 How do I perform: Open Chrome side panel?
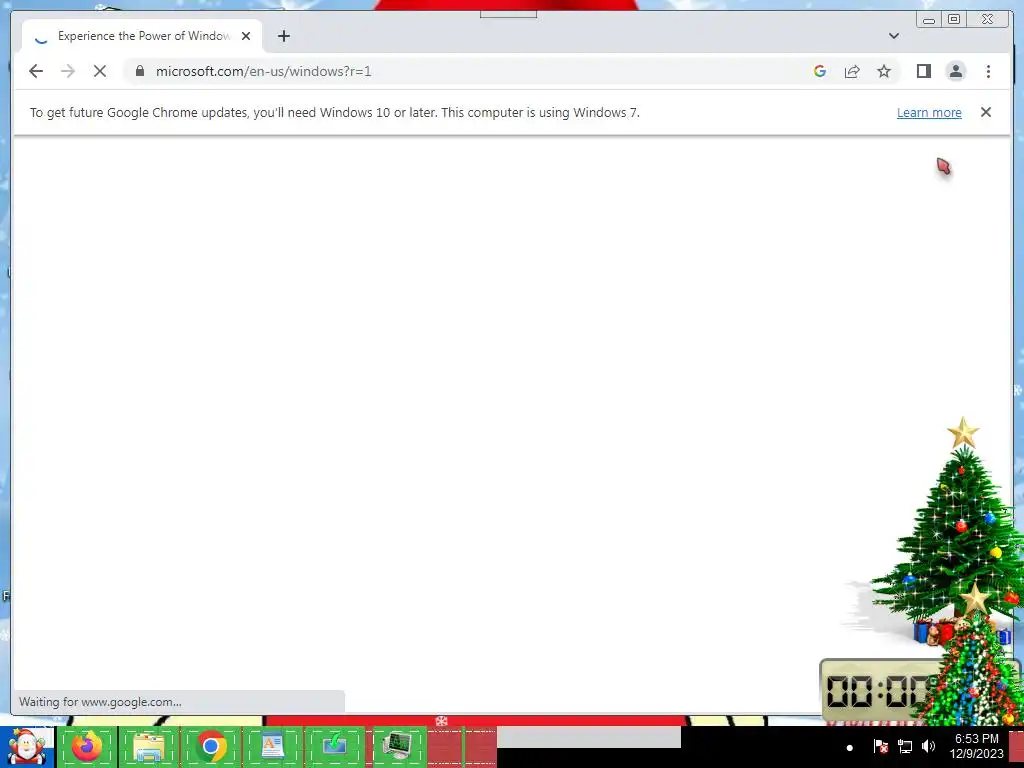(923, 71)
